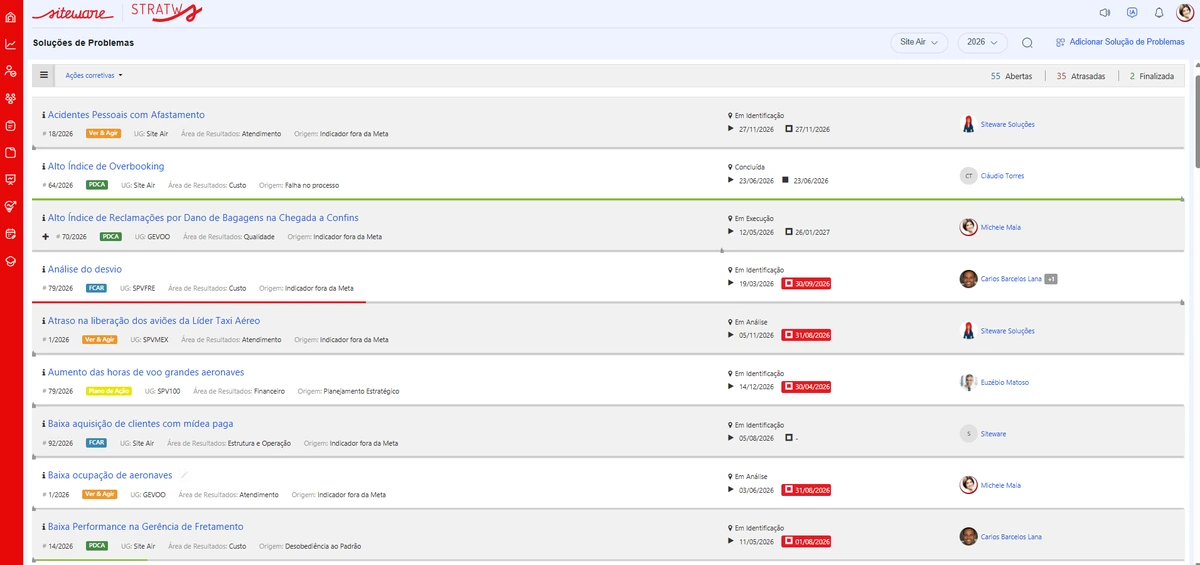Expand the Ações corretivas dropdown

point(94,76)
